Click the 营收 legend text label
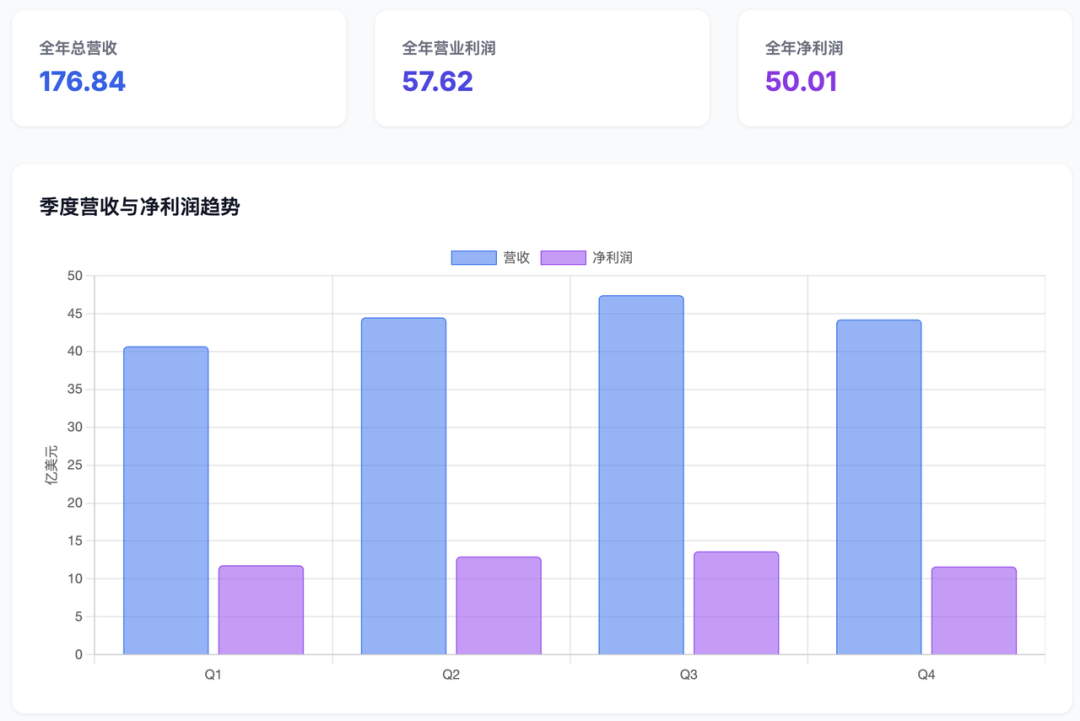The image size is (1080, 721). coord(516,258)
